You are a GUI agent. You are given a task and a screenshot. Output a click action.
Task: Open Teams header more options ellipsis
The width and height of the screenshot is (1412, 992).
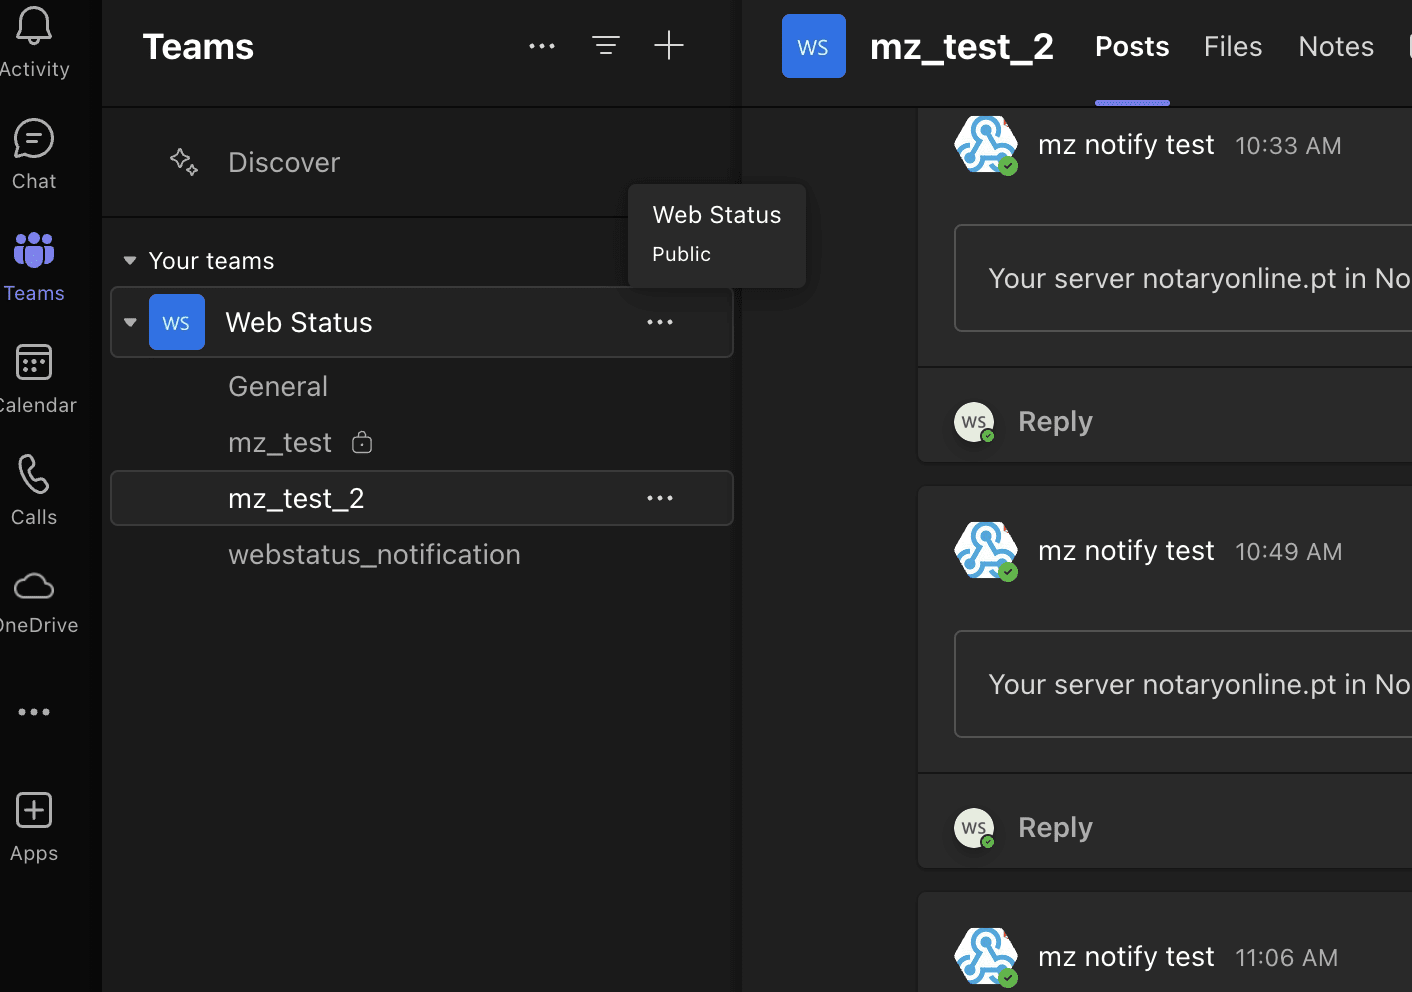point(541,46)
